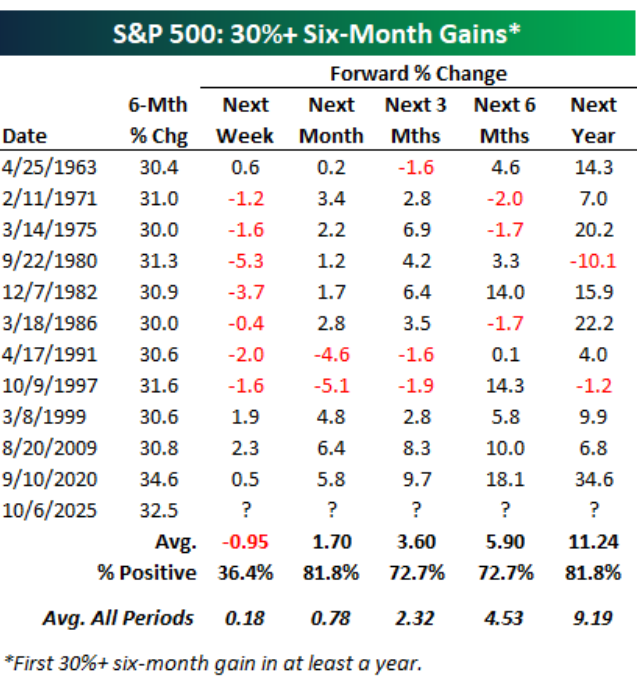Screen dimensions: 637x684
Task: Click the Next 6 Mths column header
Action: (x=504, y=120)
